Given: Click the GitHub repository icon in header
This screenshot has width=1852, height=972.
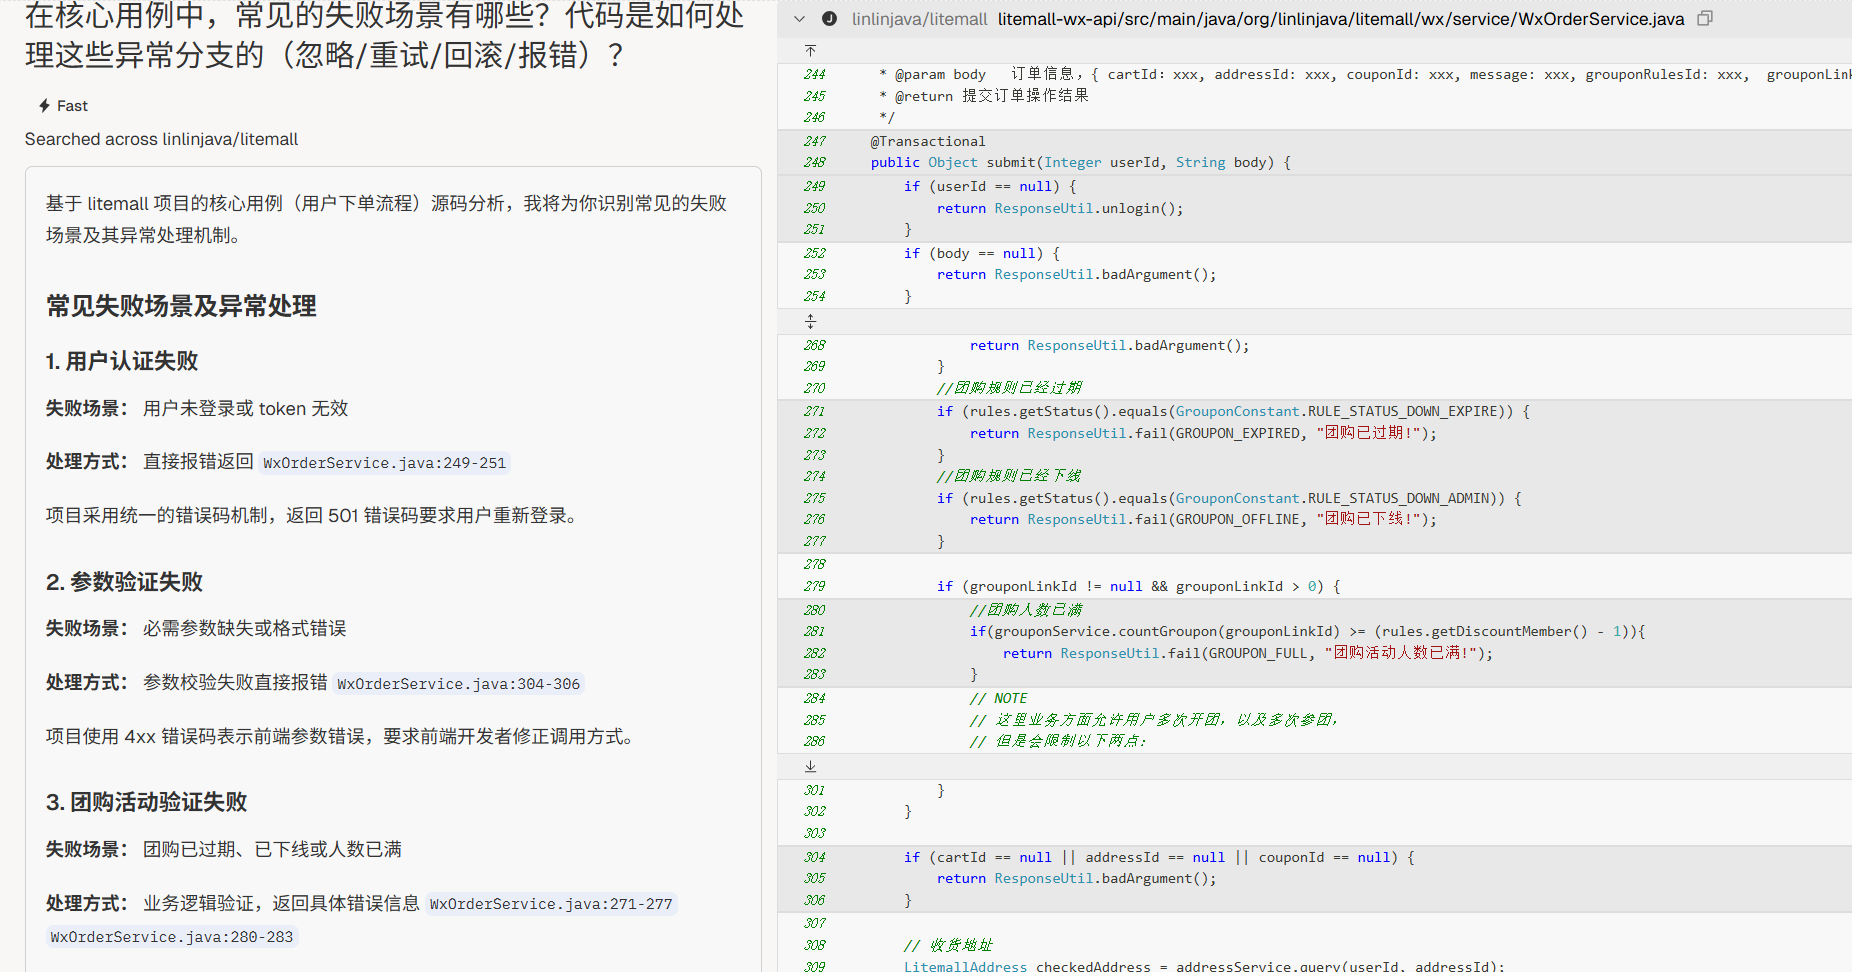Looking at the screenshot, I should [829, 19].
